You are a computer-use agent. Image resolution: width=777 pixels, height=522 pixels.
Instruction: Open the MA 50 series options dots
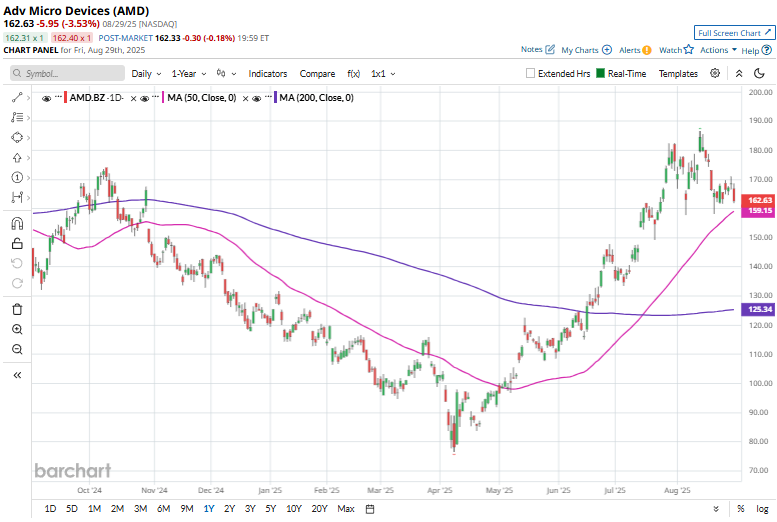[156, 96]
